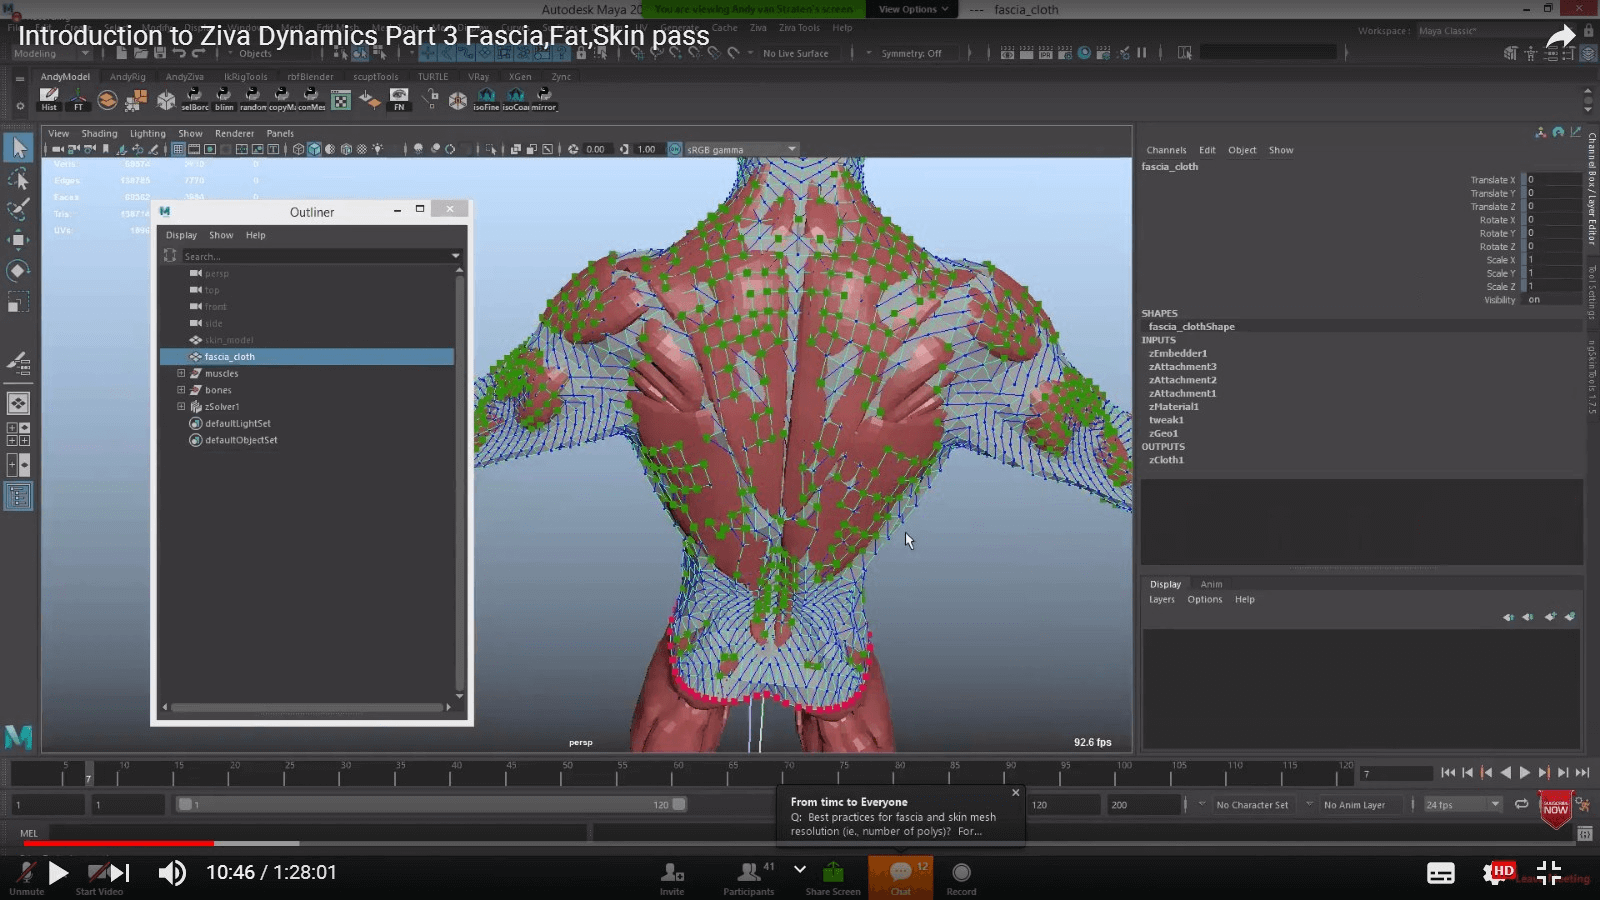Expand the muscles group in Outliner
The width and height of the screenshot is (1600, 900).
[181, 373]
